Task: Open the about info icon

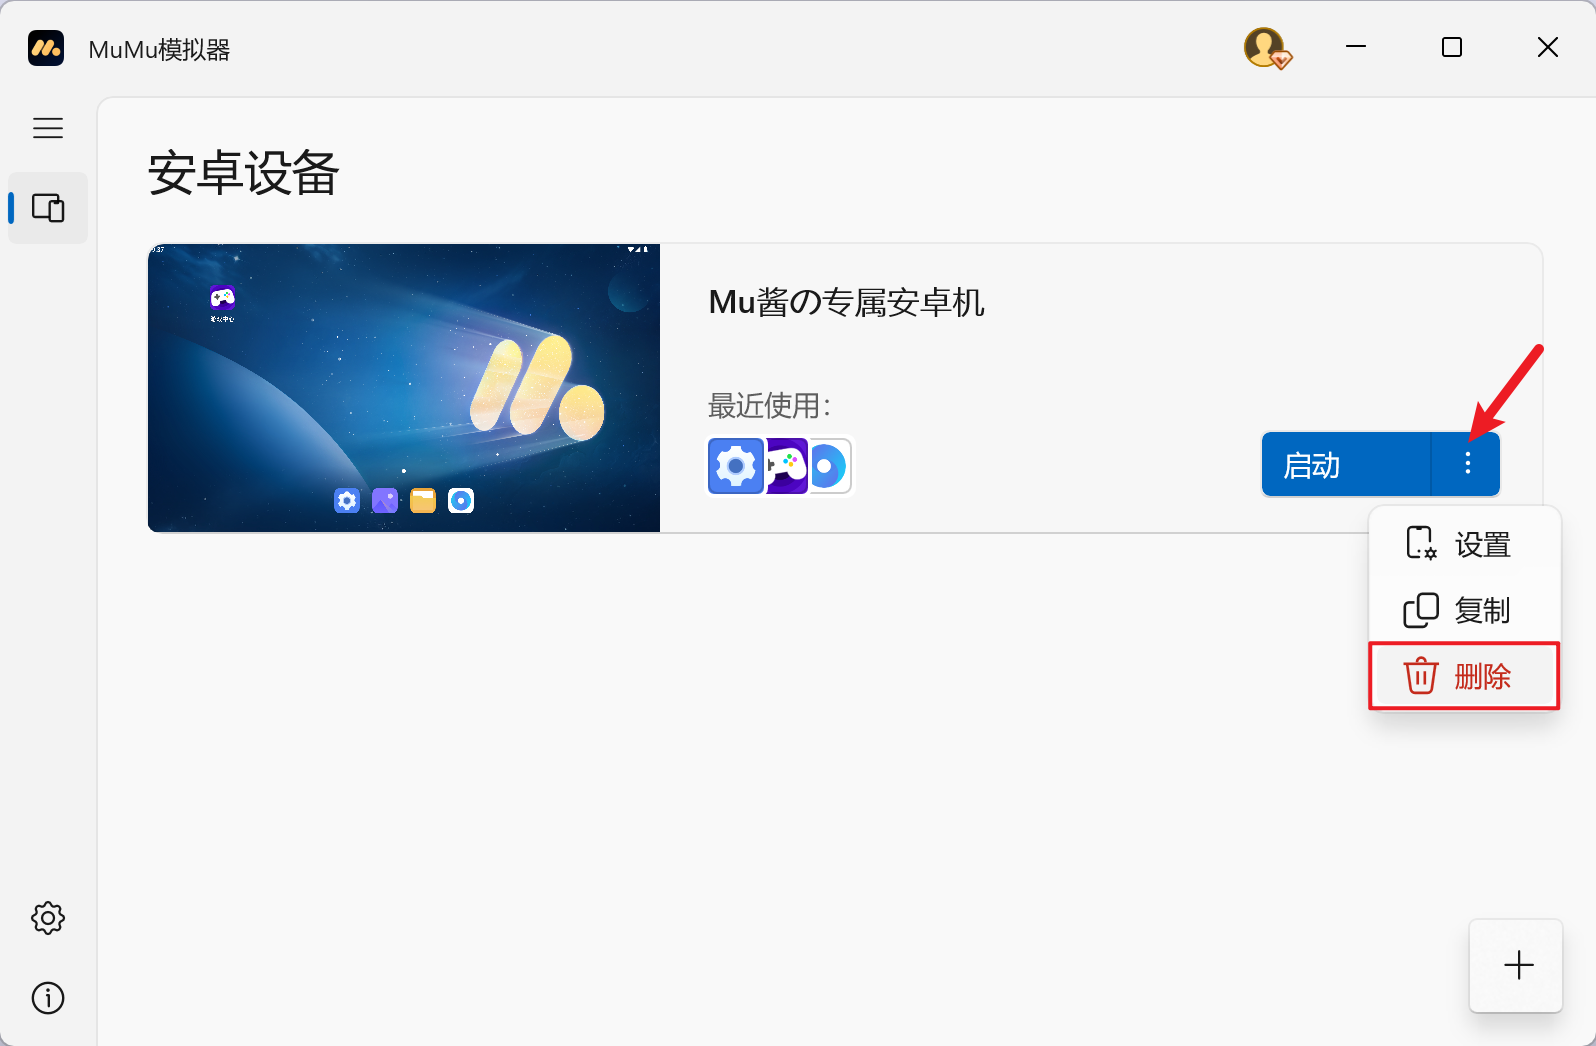Action: click(x=48, y=998)
